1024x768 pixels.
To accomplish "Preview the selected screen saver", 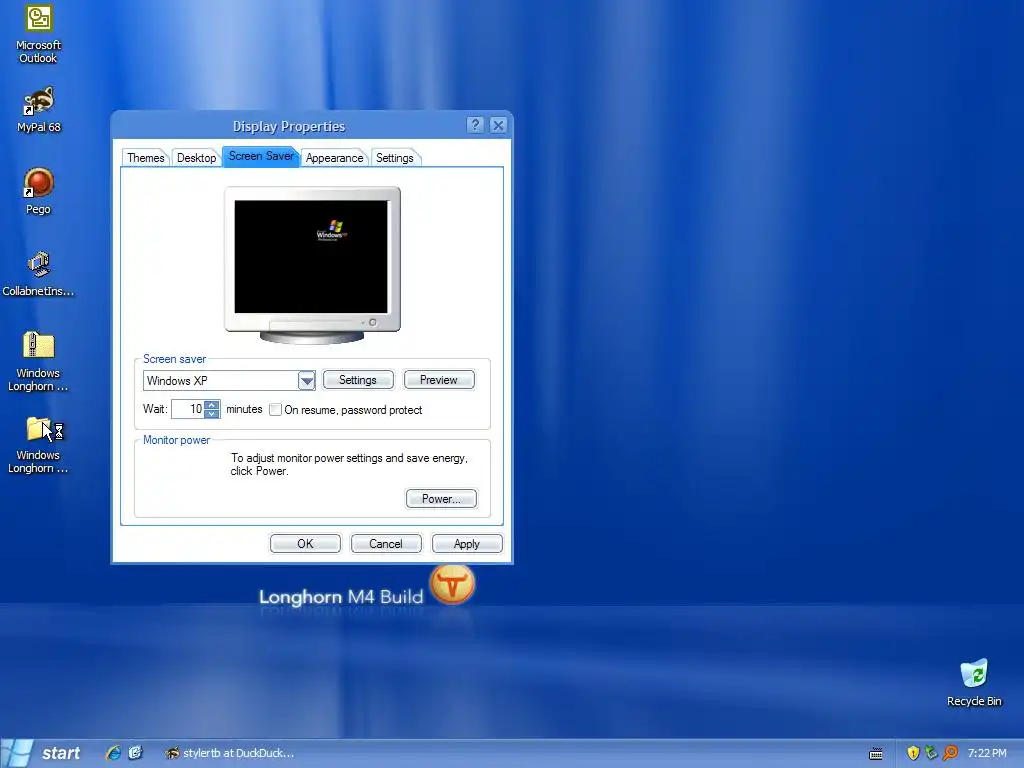I will [x=439, y=380].
